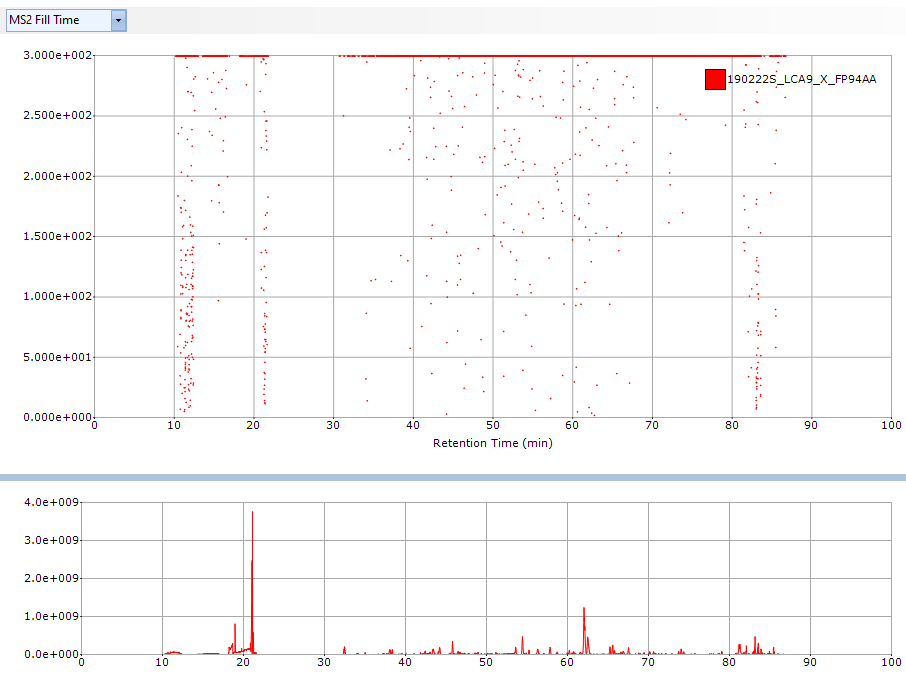Click the 100 tick label on the lower x-axis
The width and height of the screenshot is (906, 680).
[891, 662]
